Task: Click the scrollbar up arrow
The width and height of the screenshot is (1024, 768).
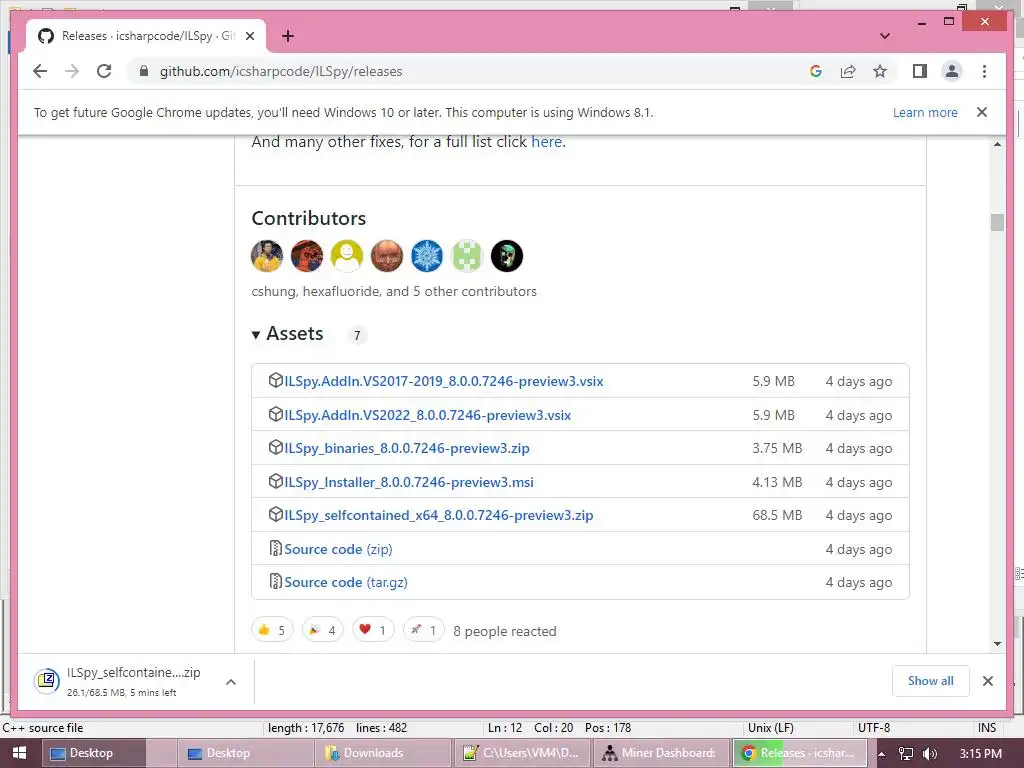Action: (x=997, y=144)
